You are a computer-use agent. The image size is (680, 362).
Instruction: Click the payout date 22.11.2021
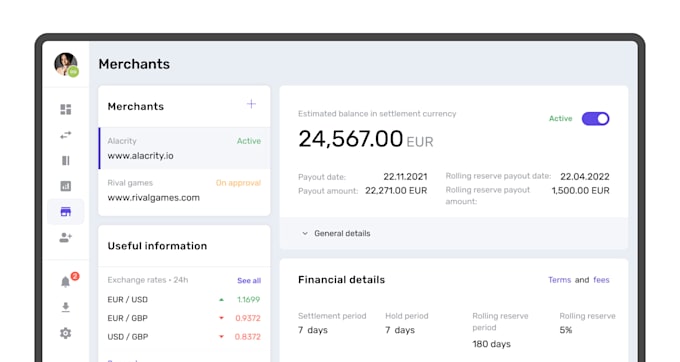pyautogui.click(x=405, y=177)
